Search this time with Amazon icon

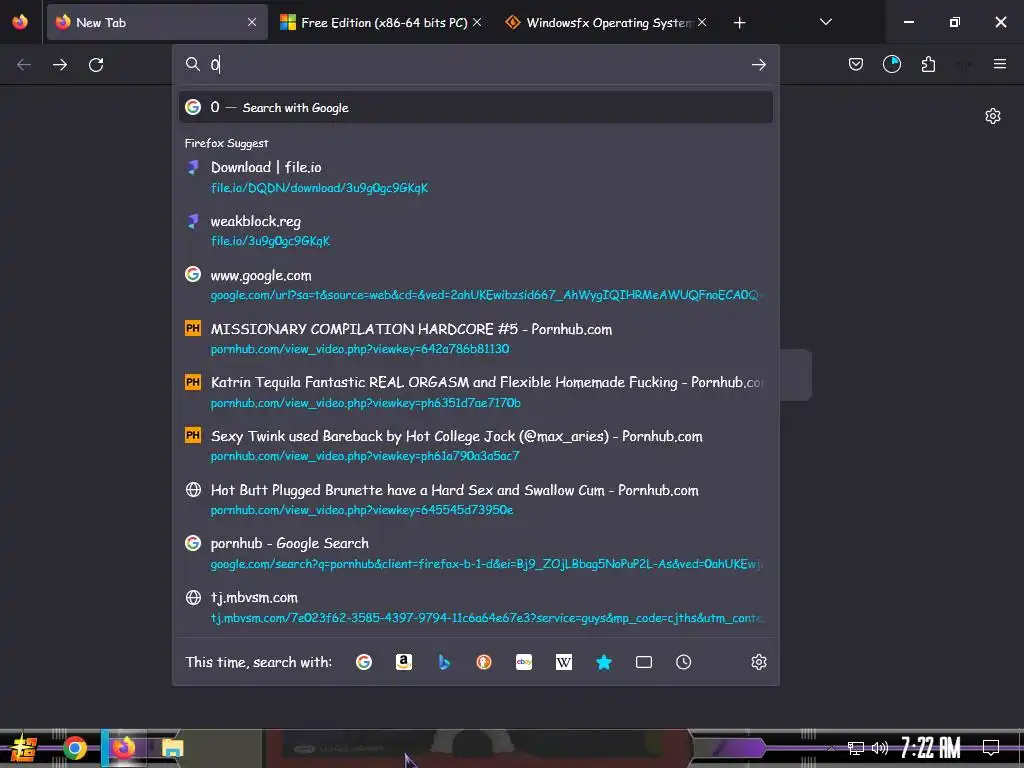click(x=404, y=662)
